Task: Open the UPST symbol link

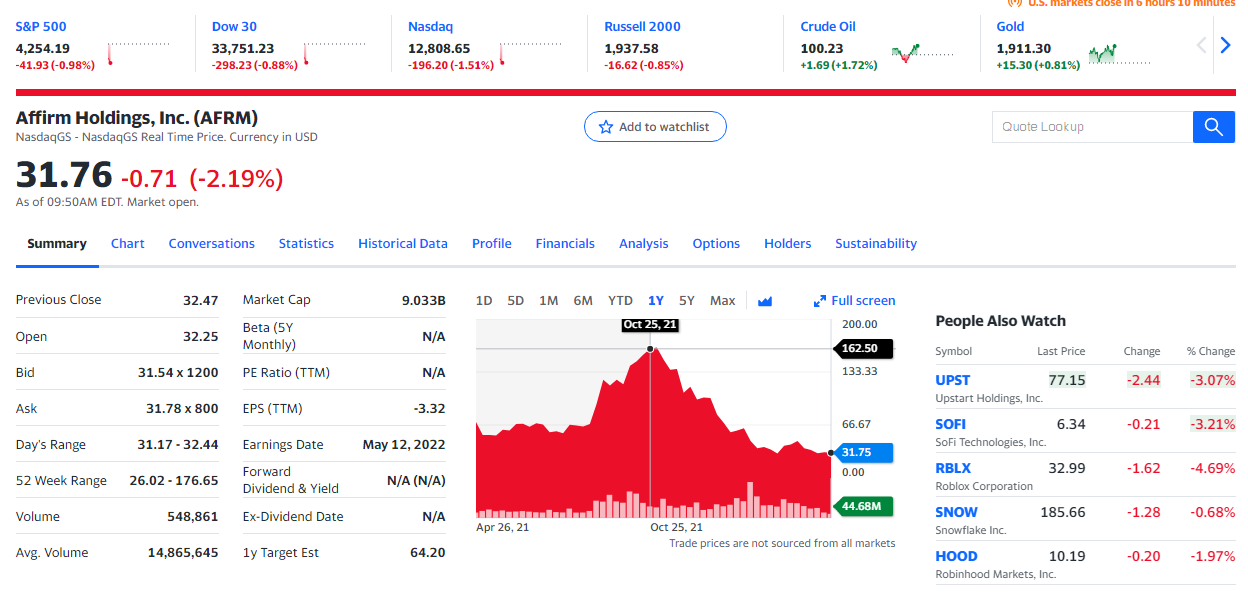Action: [952, 380]
